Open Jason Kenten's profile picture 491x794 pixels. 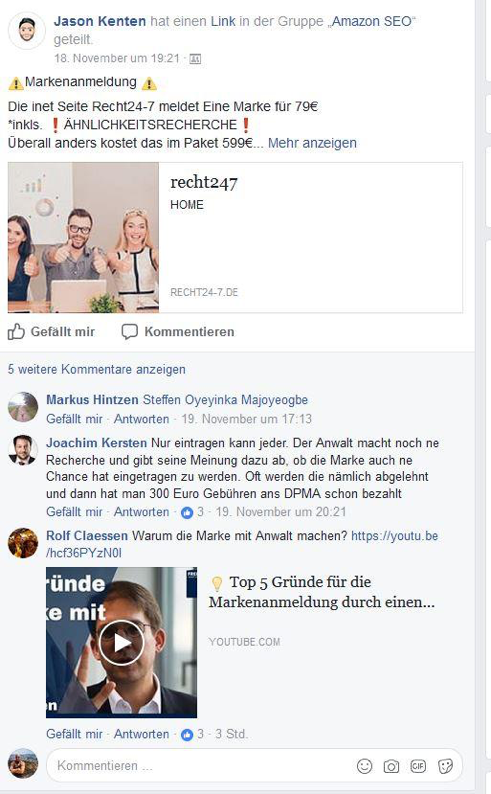(27, 30)
